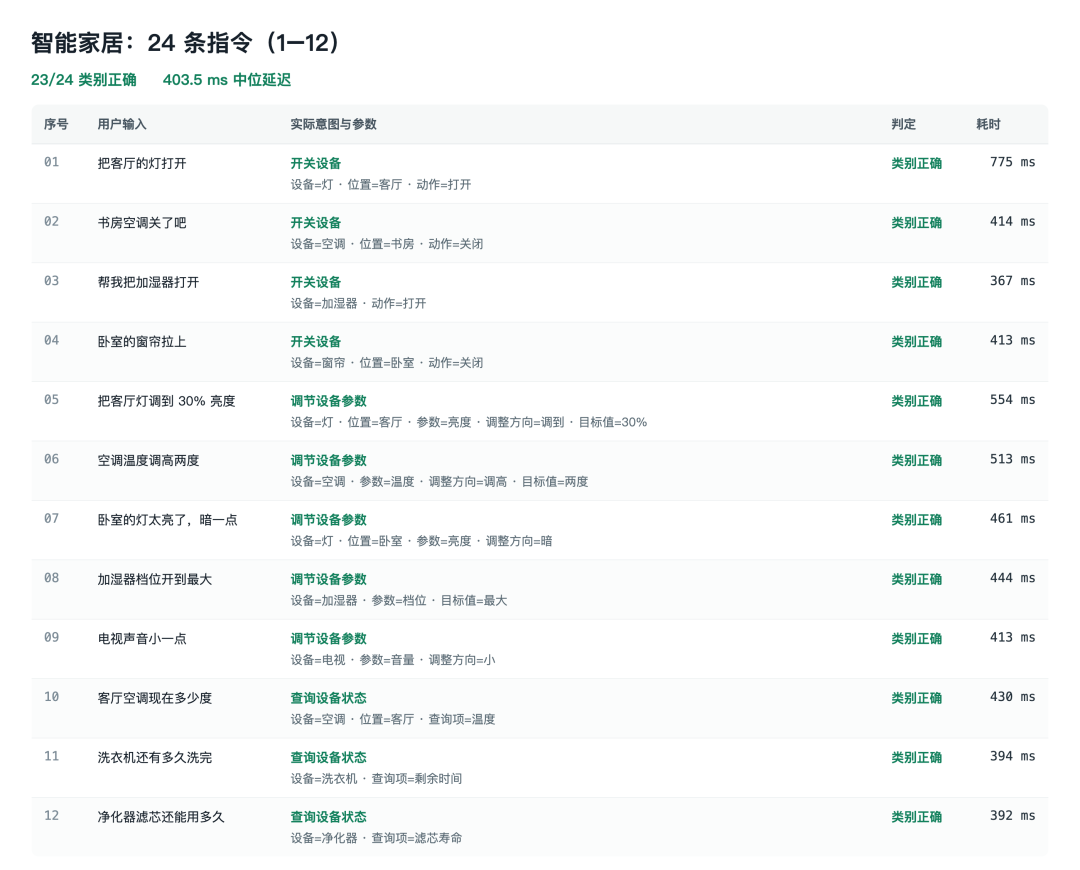Click 类别正确 verdict in row 07
Image resolution: width=1080 pixels, height=870 pixels.
click(916, 519)
